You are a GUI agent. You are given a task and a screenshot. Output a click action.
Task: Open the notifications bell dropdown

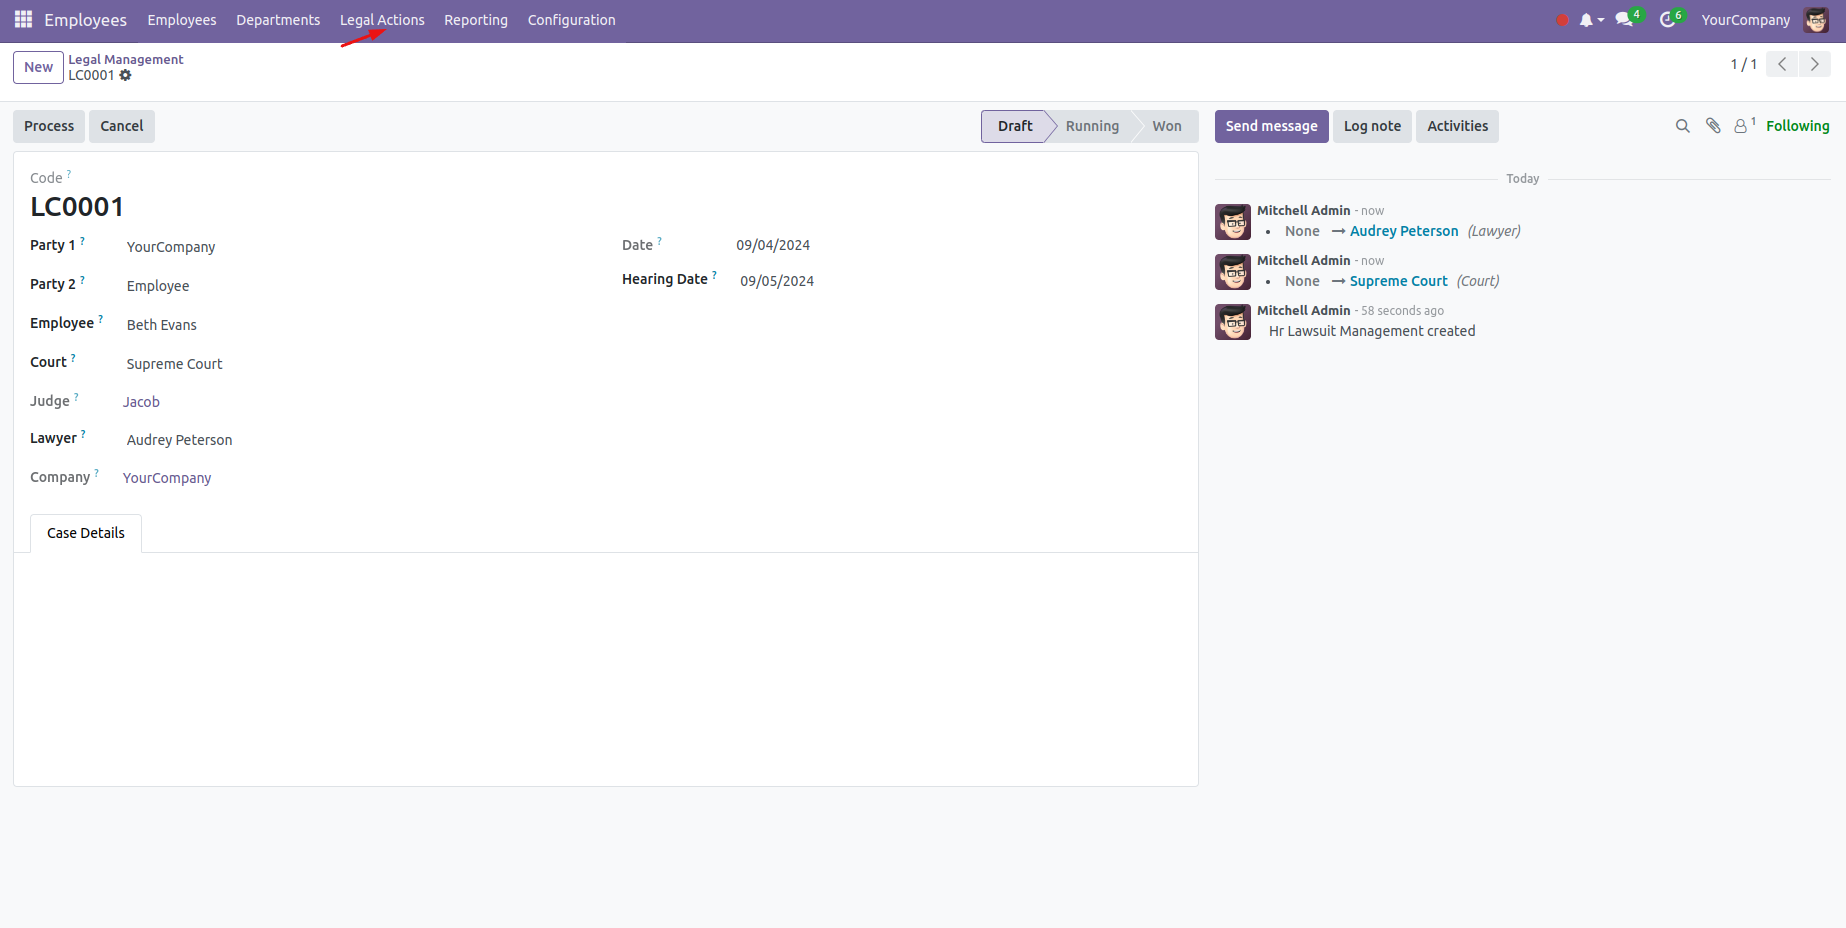pos(1590,20)
